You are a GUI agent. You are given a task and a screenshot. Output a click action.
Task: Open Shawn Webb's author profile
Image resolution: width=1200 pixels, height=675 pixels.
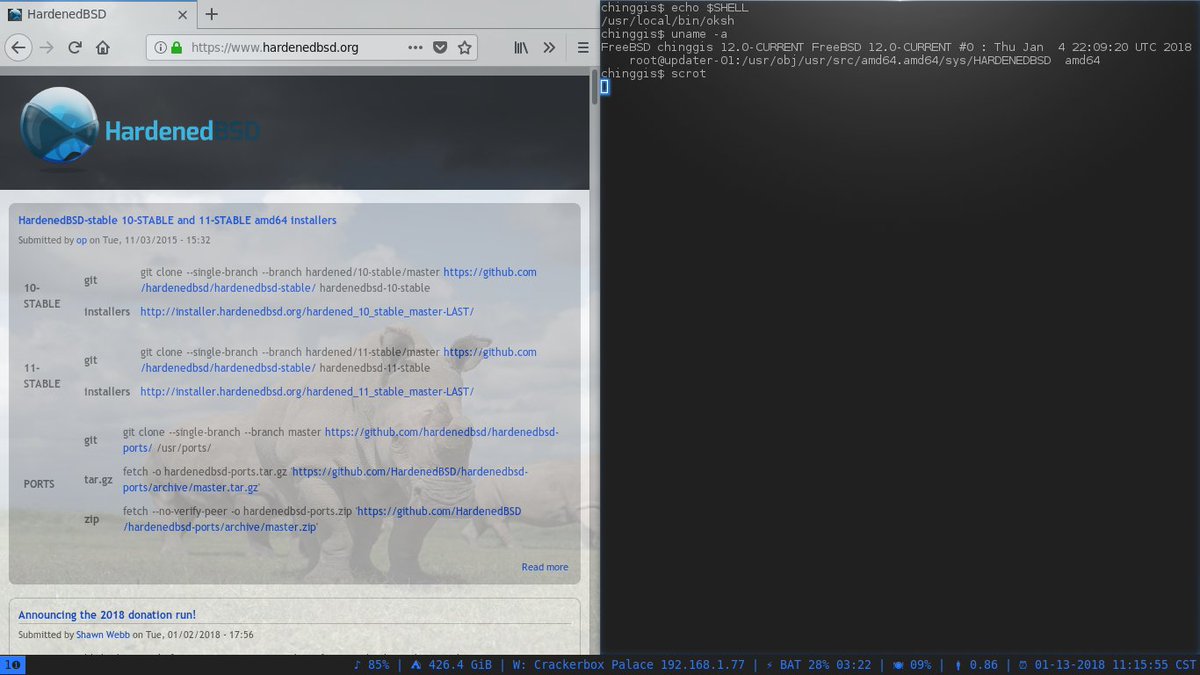[x=103, y=634]
